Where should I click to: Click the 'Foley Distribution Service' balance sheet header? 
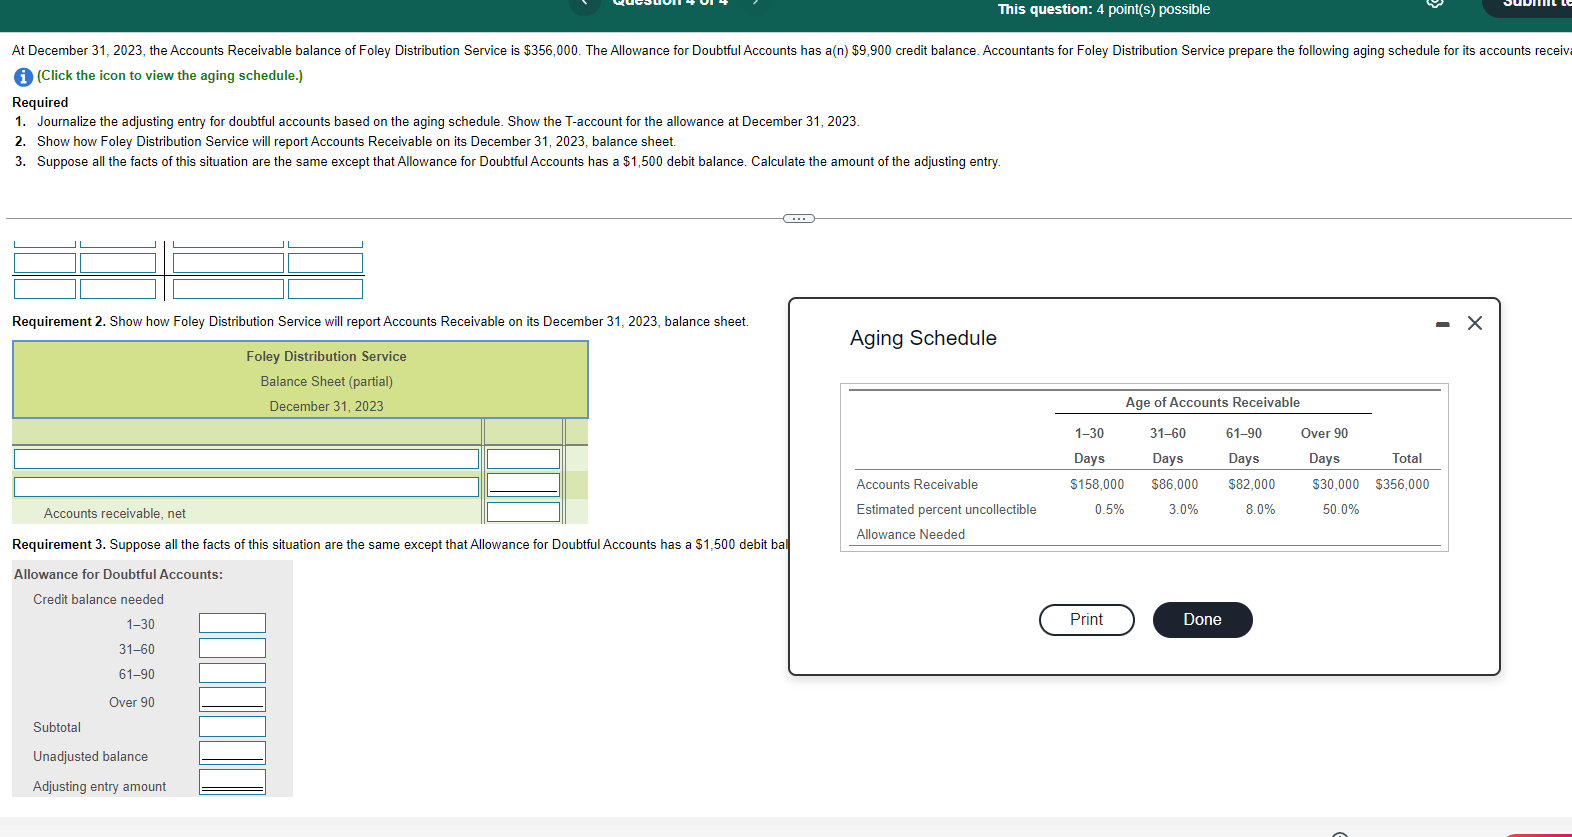(326, 356)
